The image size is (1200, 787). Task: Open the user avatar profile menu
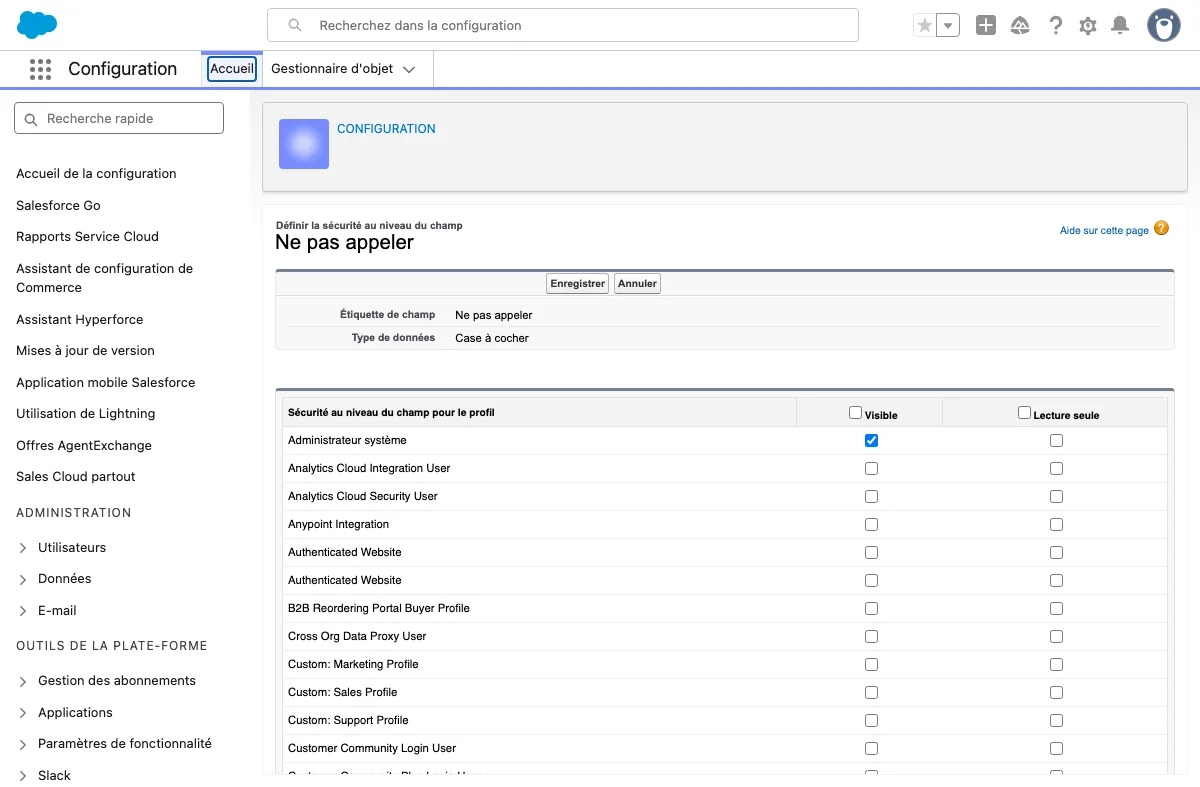1163,25
